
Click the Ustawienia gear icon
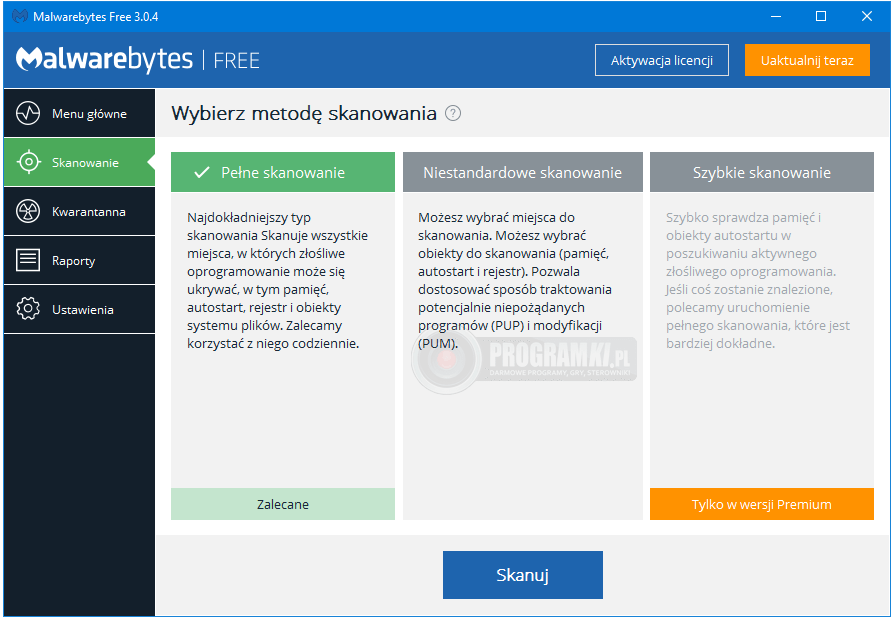click(28, 309)
